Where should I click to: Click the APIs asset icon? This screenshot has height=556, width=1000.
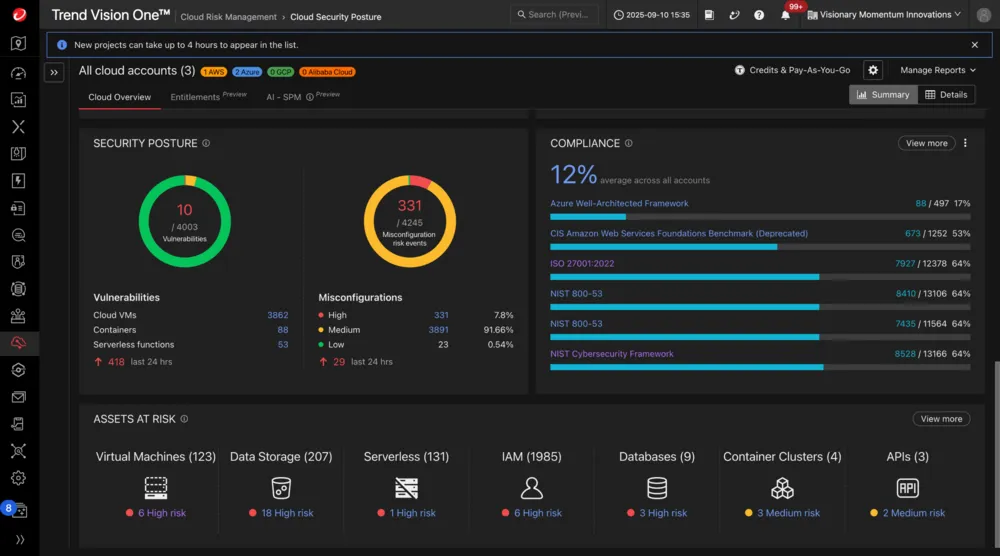[x=907, y=488]
